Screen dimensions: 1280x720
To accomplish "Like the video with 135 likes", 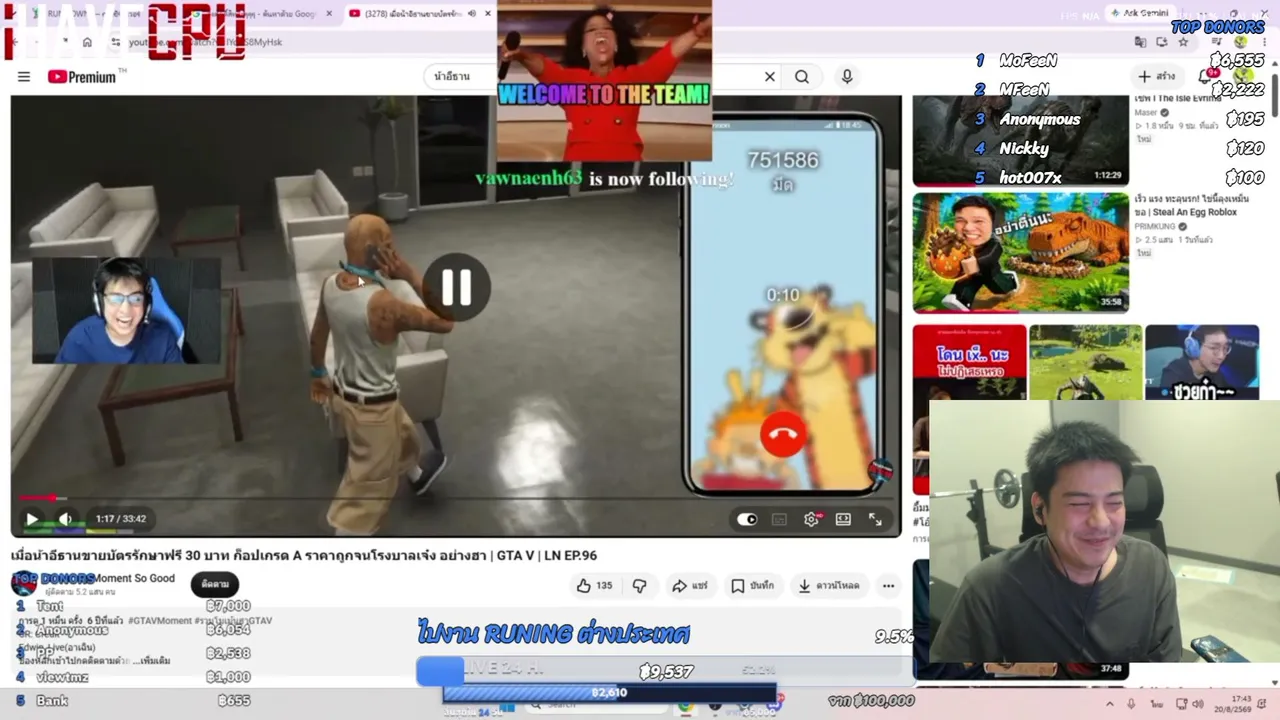I will click(x=594, y=586).
